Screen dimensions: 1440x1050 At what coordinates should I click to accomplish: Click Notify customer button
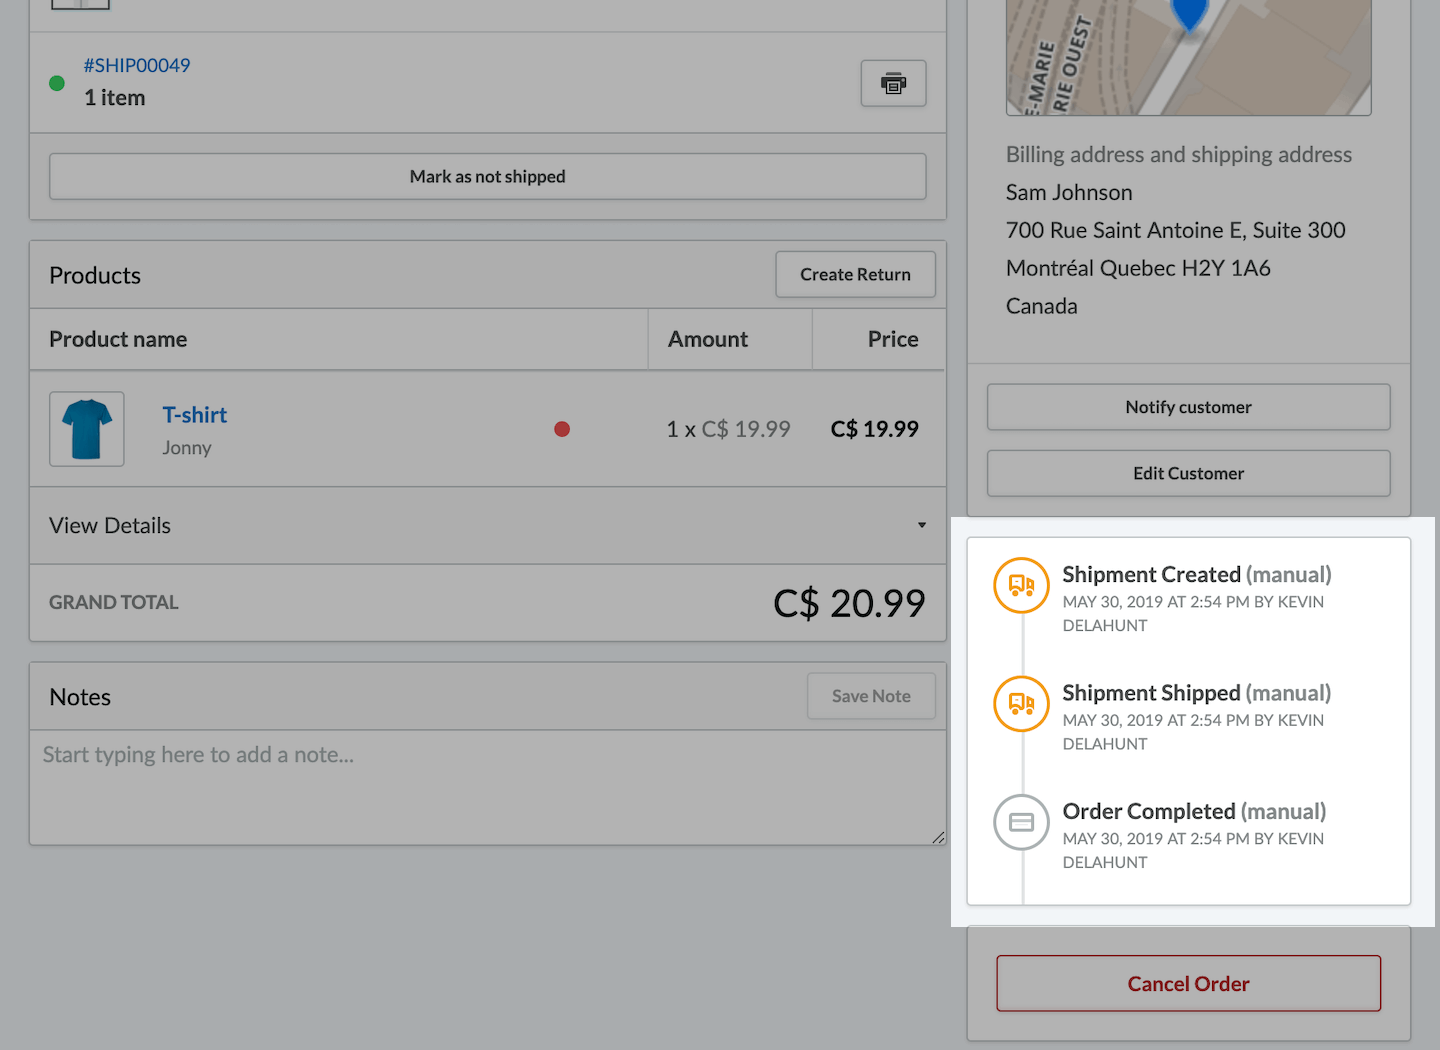tap(1188, 407)
